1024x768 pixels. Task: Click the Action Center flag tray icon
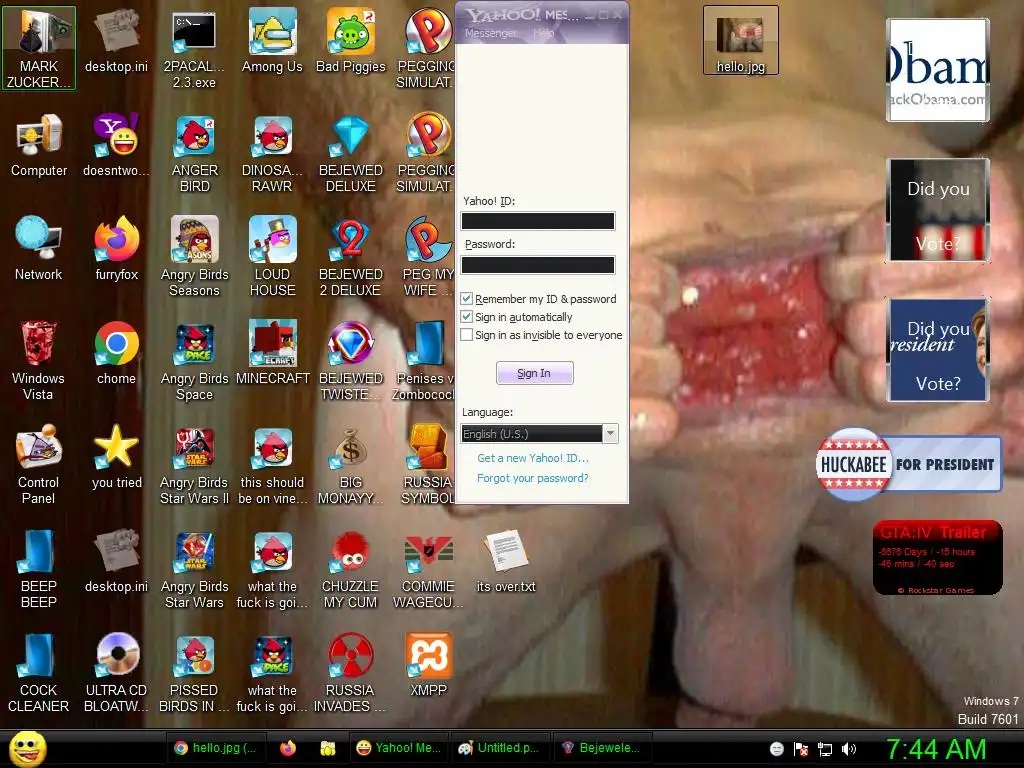pos(801,749)
